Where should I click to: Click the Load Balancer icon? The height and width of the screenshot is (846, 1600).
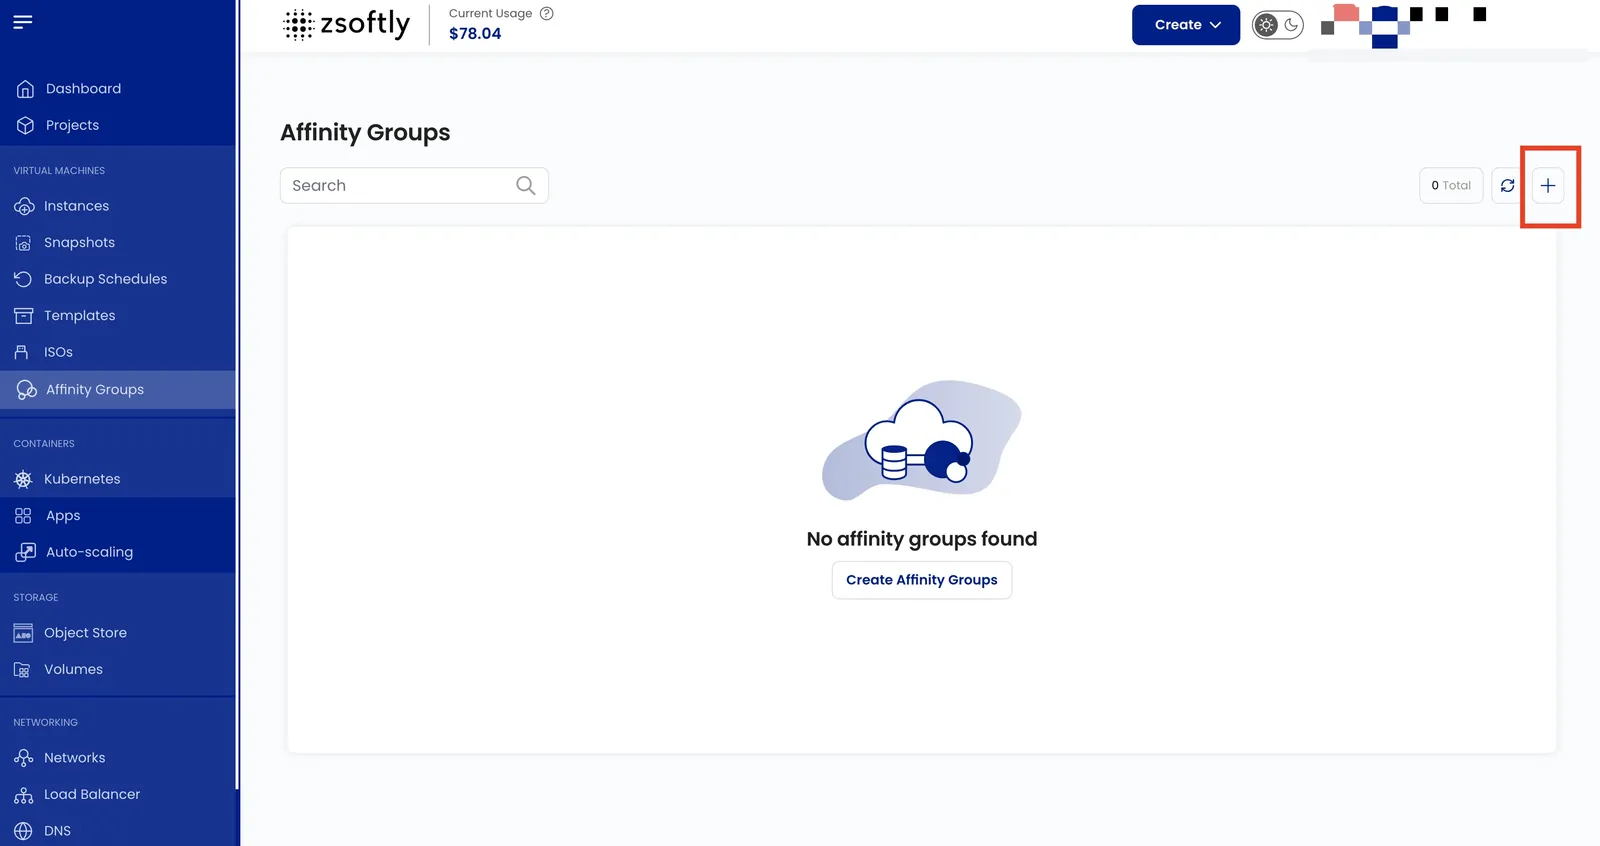click(23, 795)
